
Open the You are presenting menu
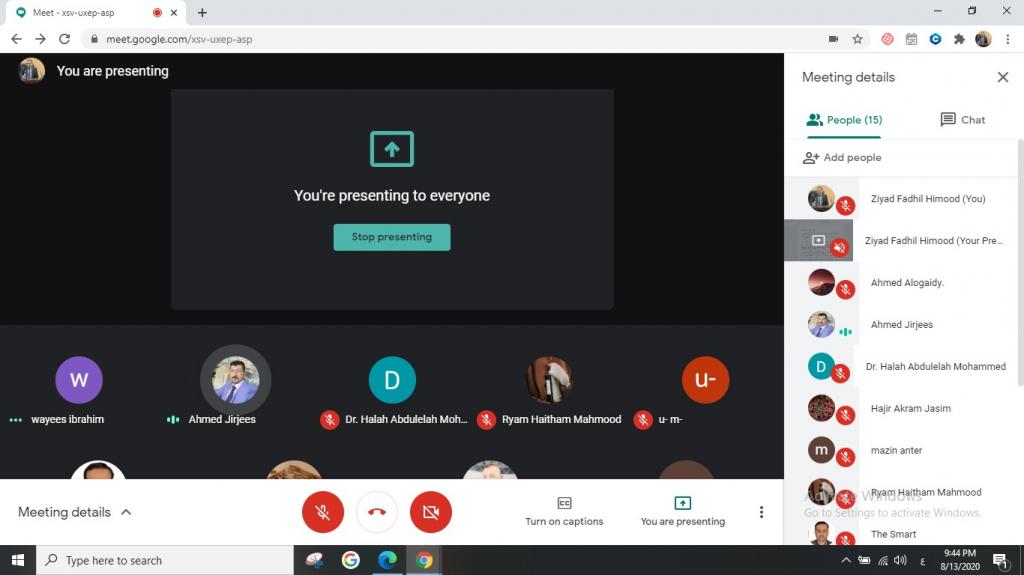coord(682,511)
